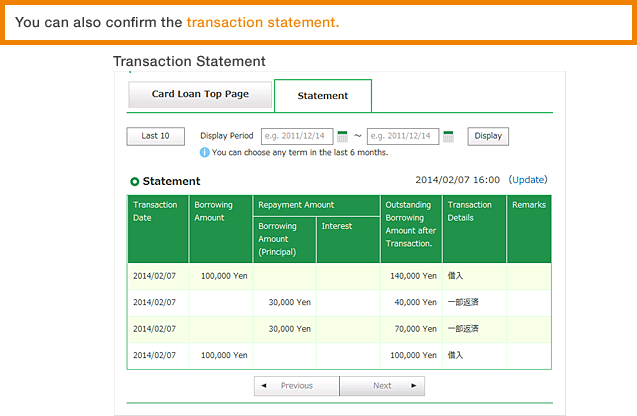Click Repayment Amount column header
The width and height of the screenshot is (637, 416).
pyautogui.click(x=316, y=206)
